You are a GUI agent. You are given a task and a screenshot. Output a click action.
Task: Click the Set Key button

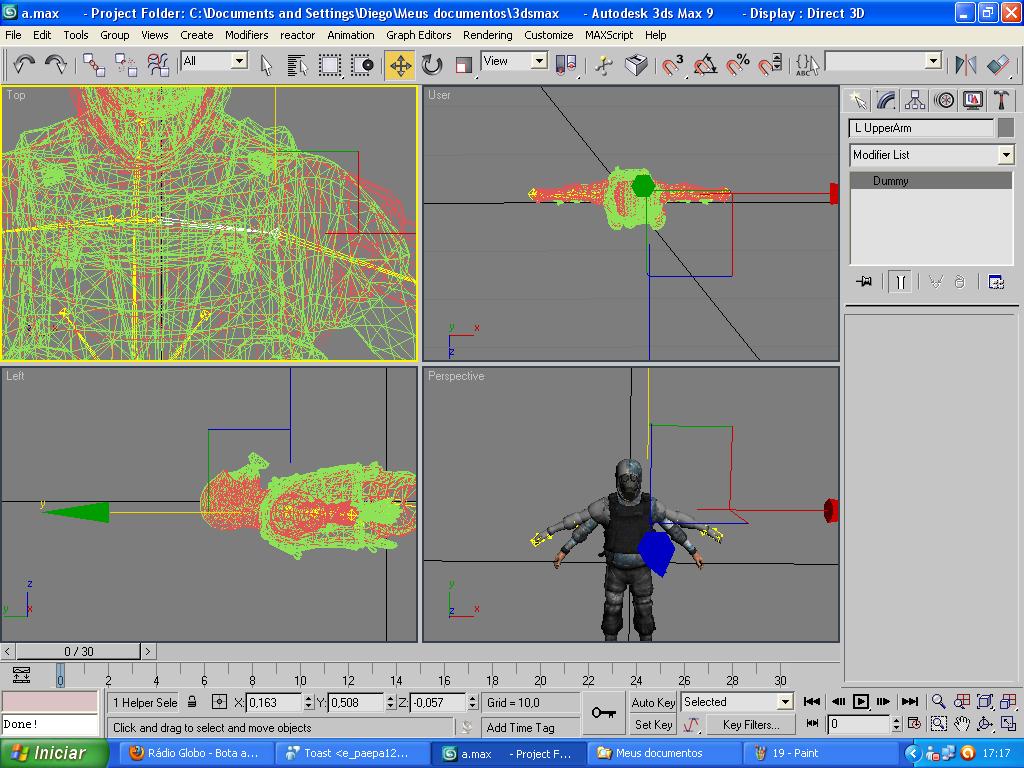tap(653, 725)
